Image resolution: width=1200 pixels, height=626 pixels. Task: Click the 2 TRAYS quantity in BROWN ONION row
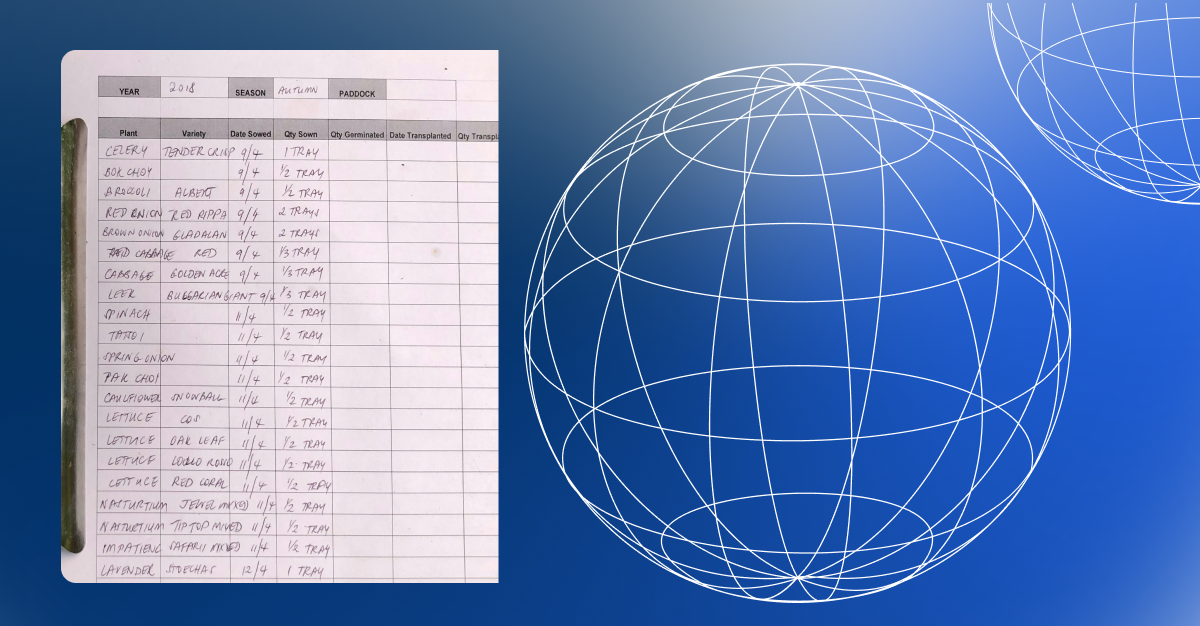(x=301, y=233)
